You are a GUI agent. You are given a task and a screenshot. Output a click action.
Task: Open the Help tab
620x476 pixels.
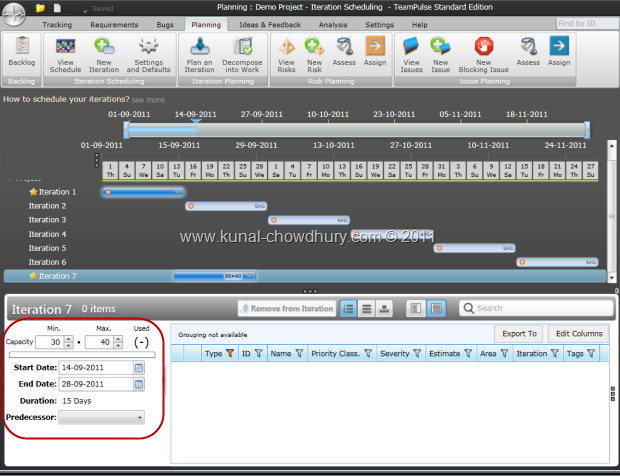[x=420, y=25]
